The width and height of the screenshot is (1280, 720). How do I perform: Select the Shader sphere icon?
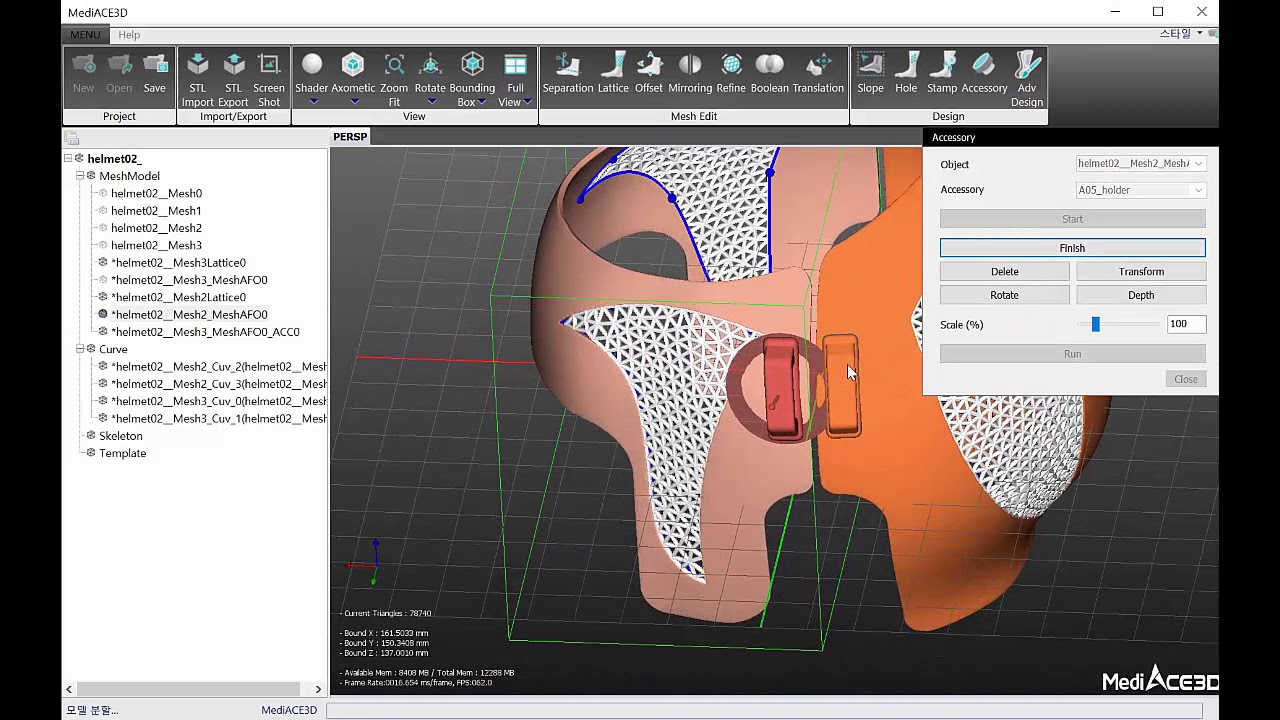point(312,65)
